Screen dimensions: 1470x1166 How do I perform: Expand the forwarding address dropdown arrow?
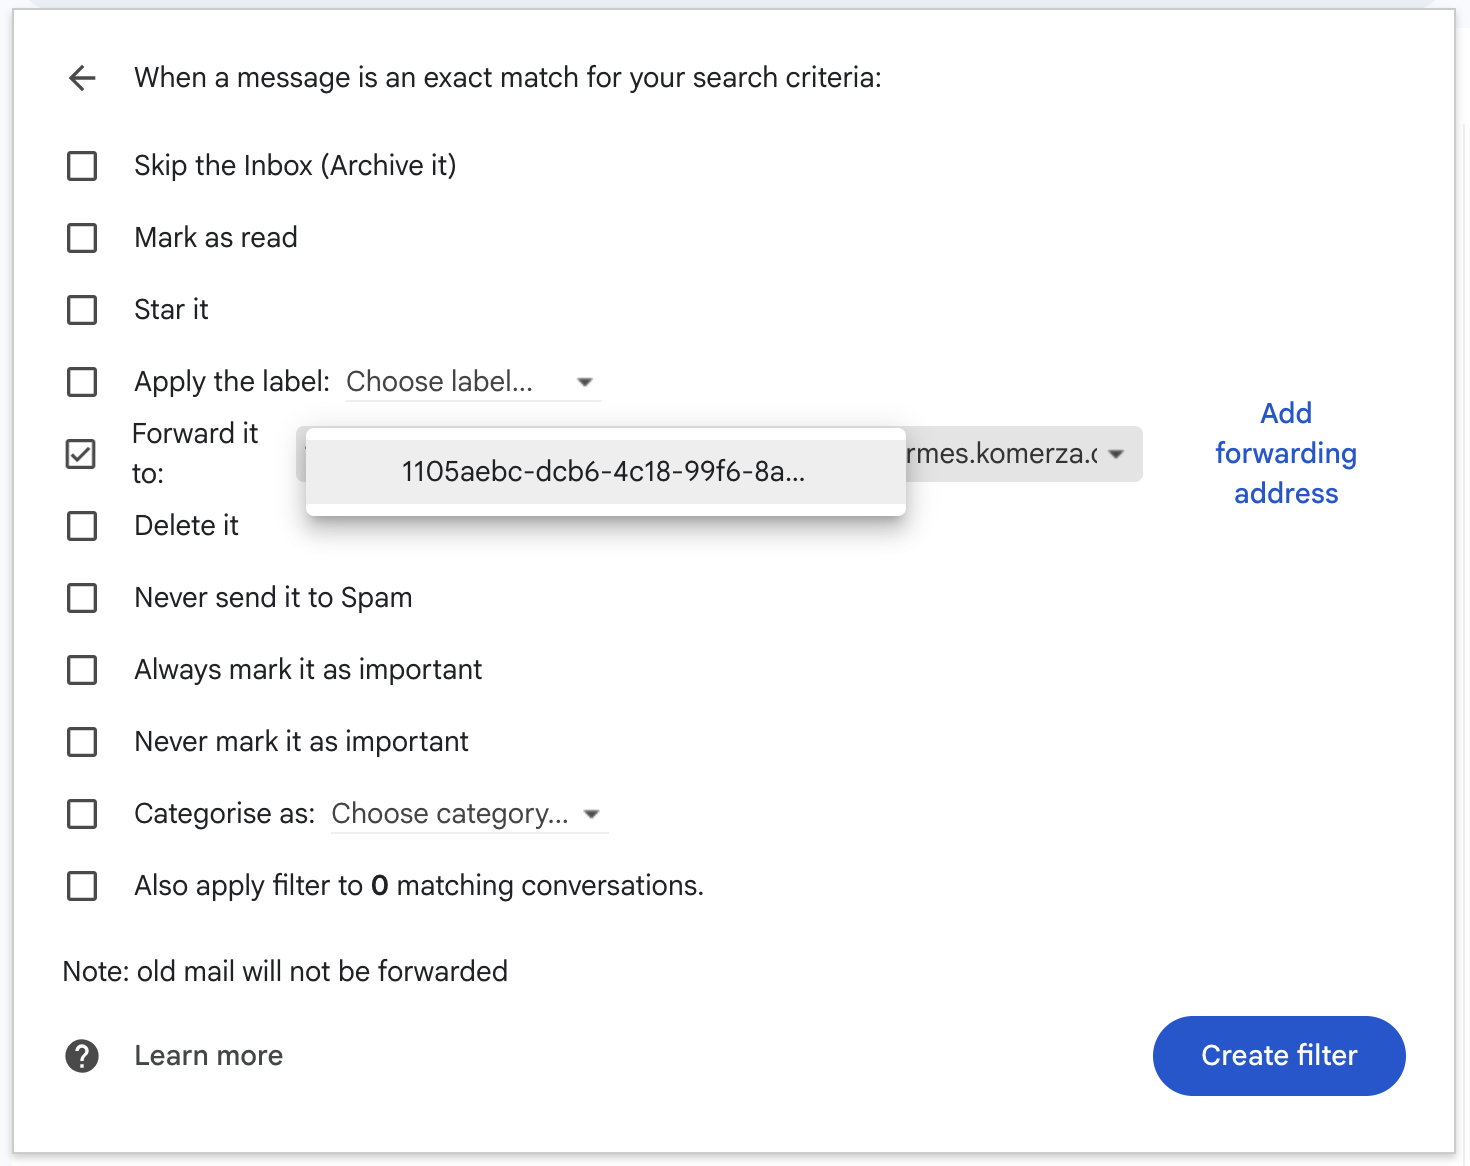(x=1116, y=454)
